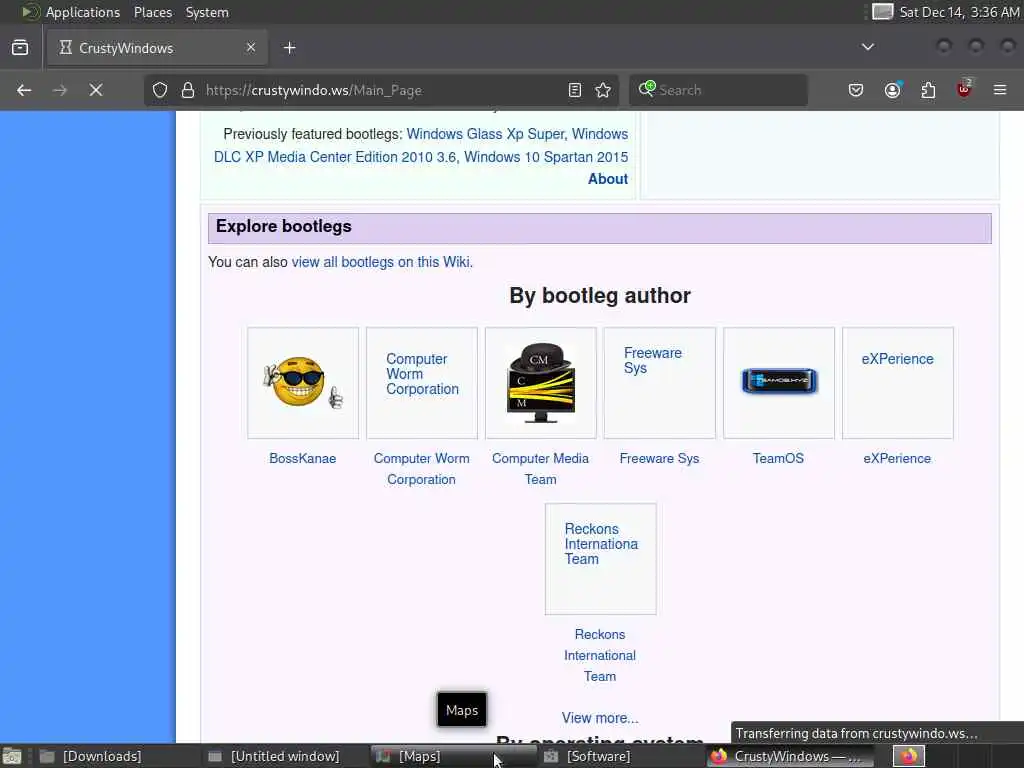The height and width of the screenshot is (768, 1024).
Task: Open tracking protection shield icon
Action: 160,90
